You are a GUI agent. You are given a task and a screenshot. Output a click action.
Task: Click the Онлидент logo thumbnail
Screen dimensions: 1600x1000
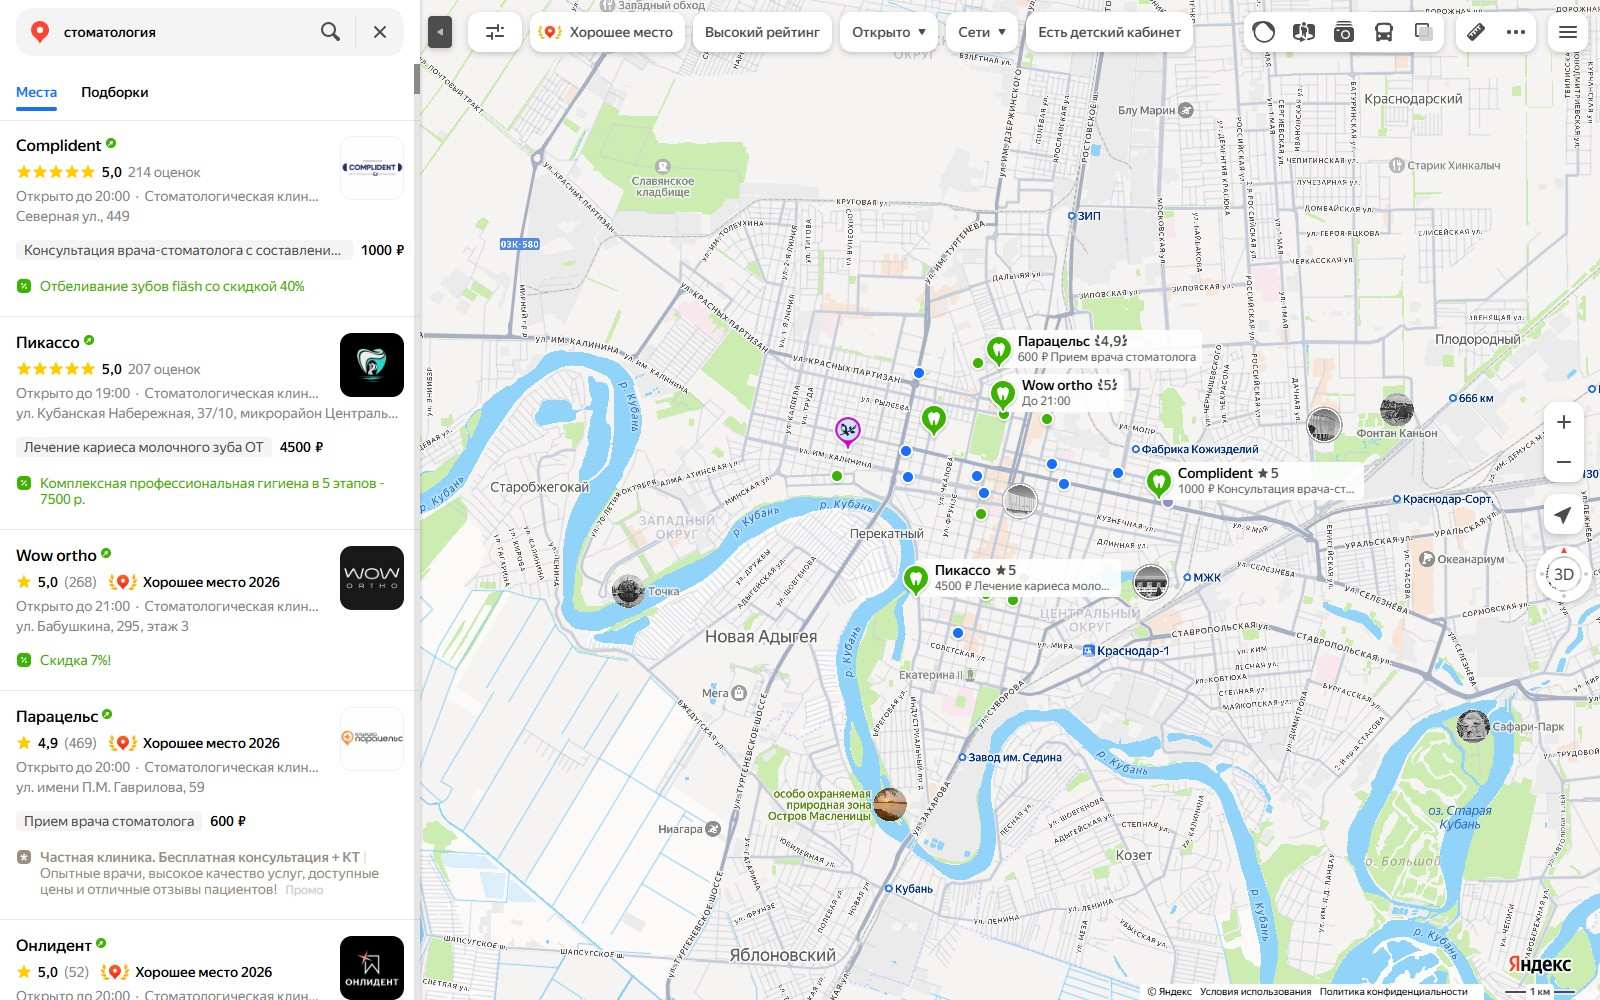click(372, 968)
